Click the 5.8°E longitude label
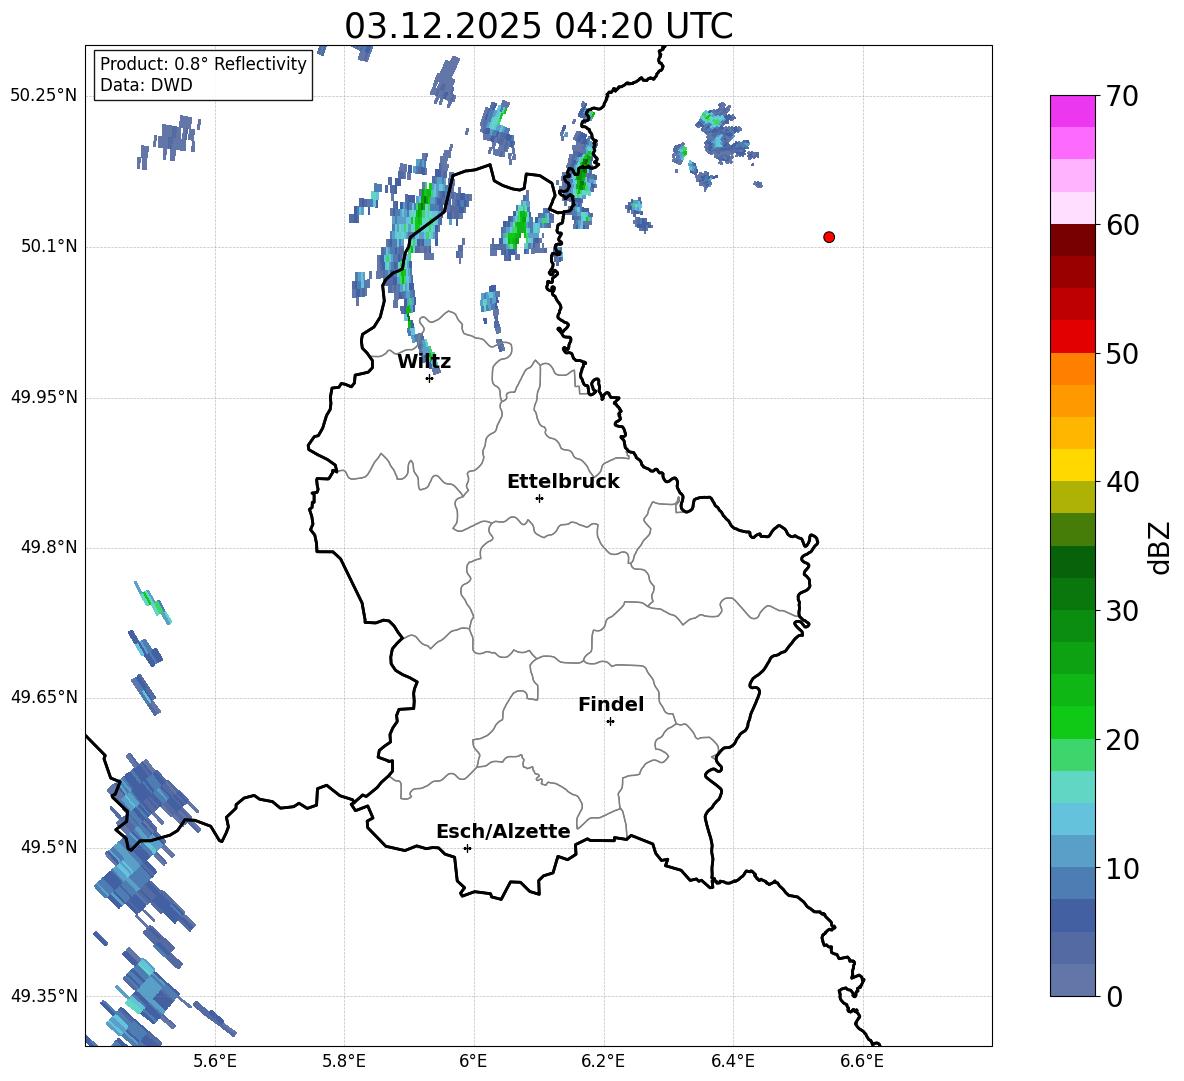 tap(344, 1061)
